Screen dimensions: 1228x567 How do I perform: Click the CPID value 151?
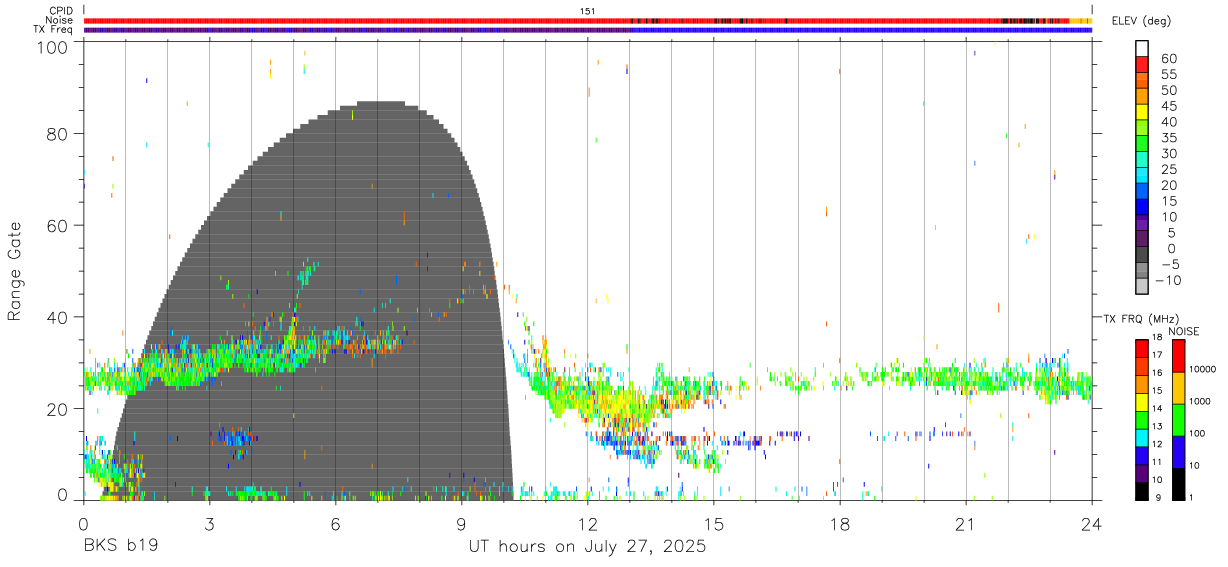(x=588, y=11)
